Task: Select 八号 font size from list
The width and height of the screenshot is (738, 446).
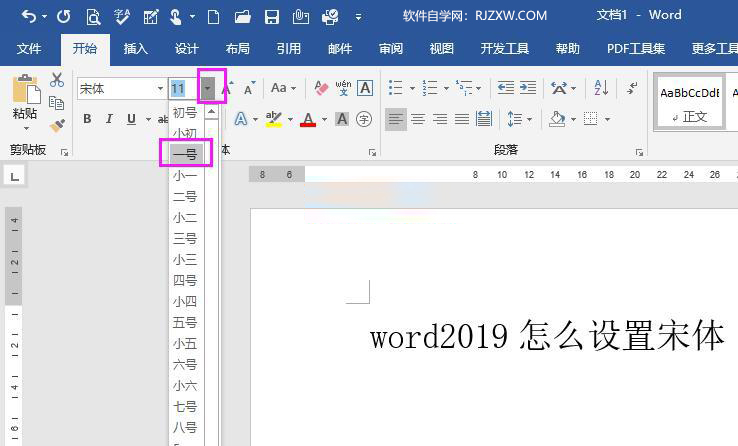Action: (186, 427)
